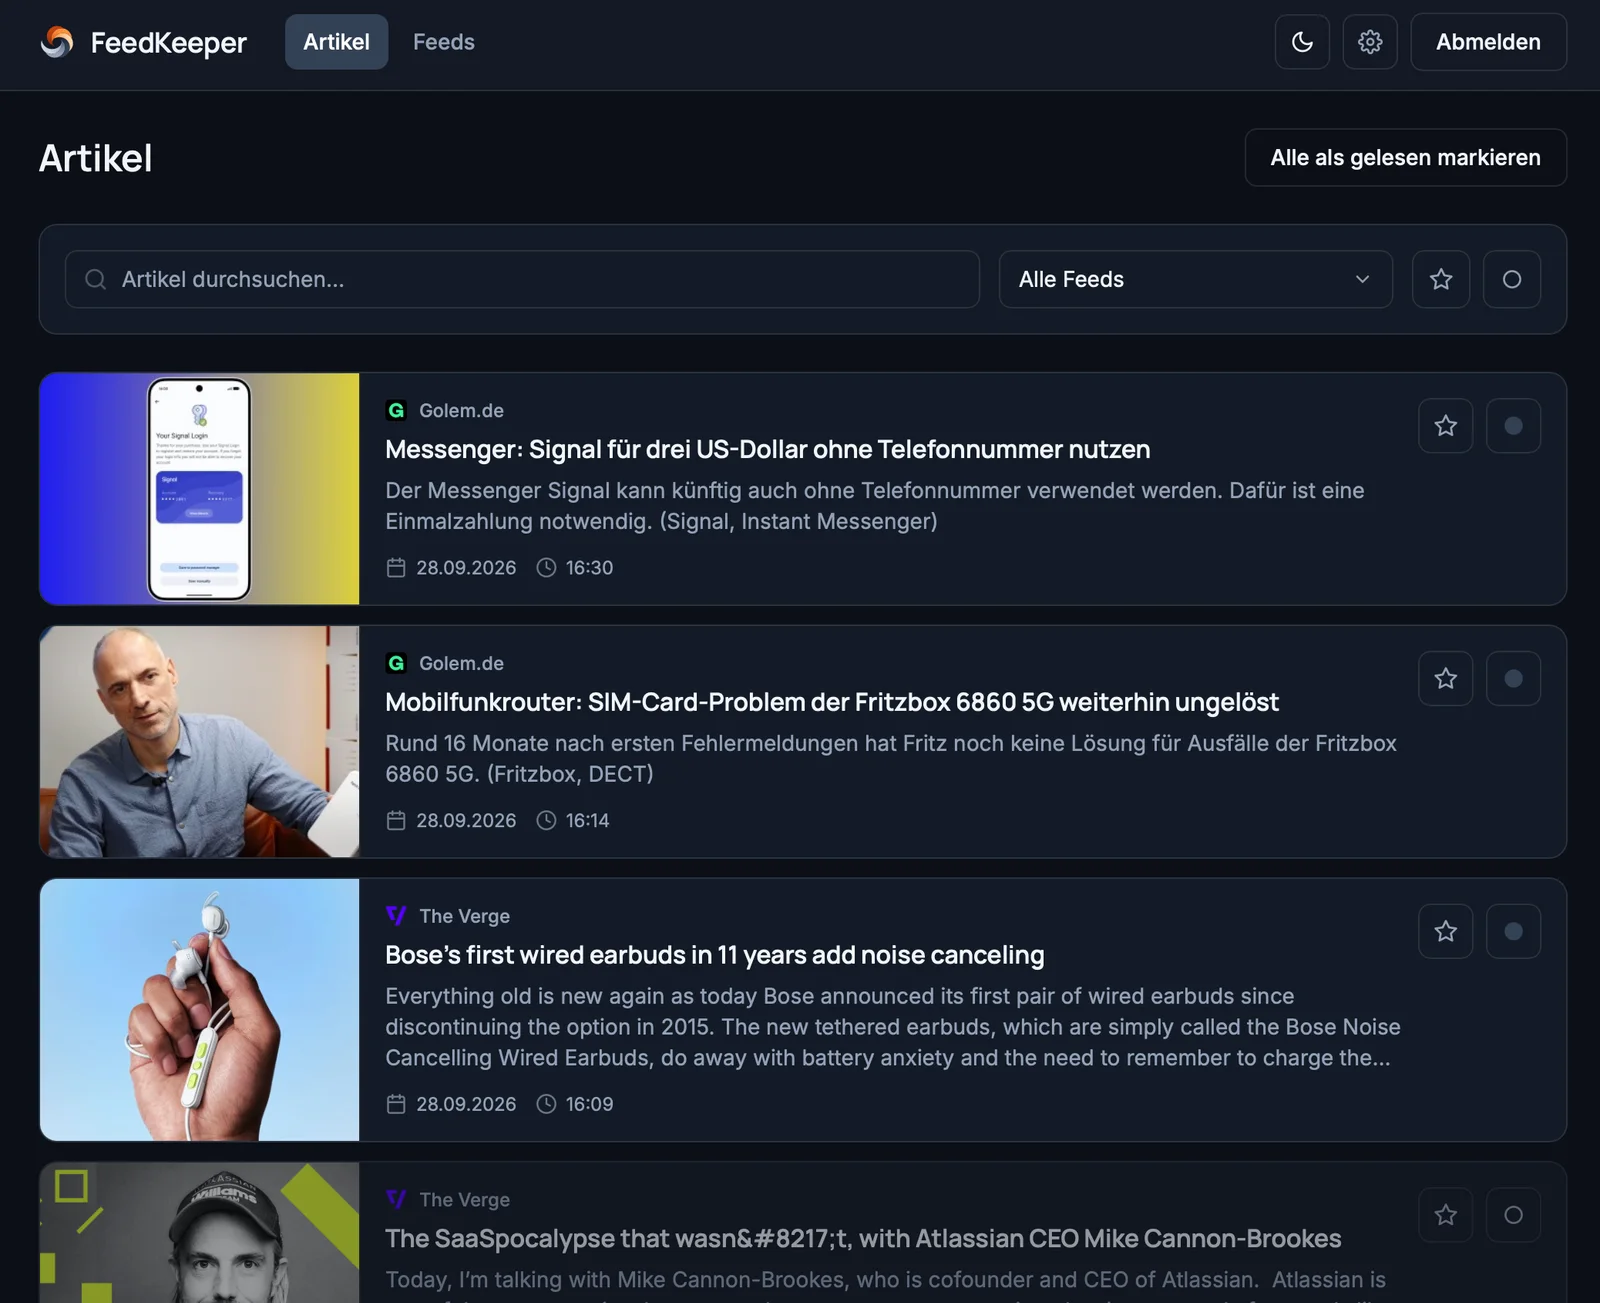1600x1303 pixels.
Task: Toggle dark mode moon icon
Action: pos(1302,42)
